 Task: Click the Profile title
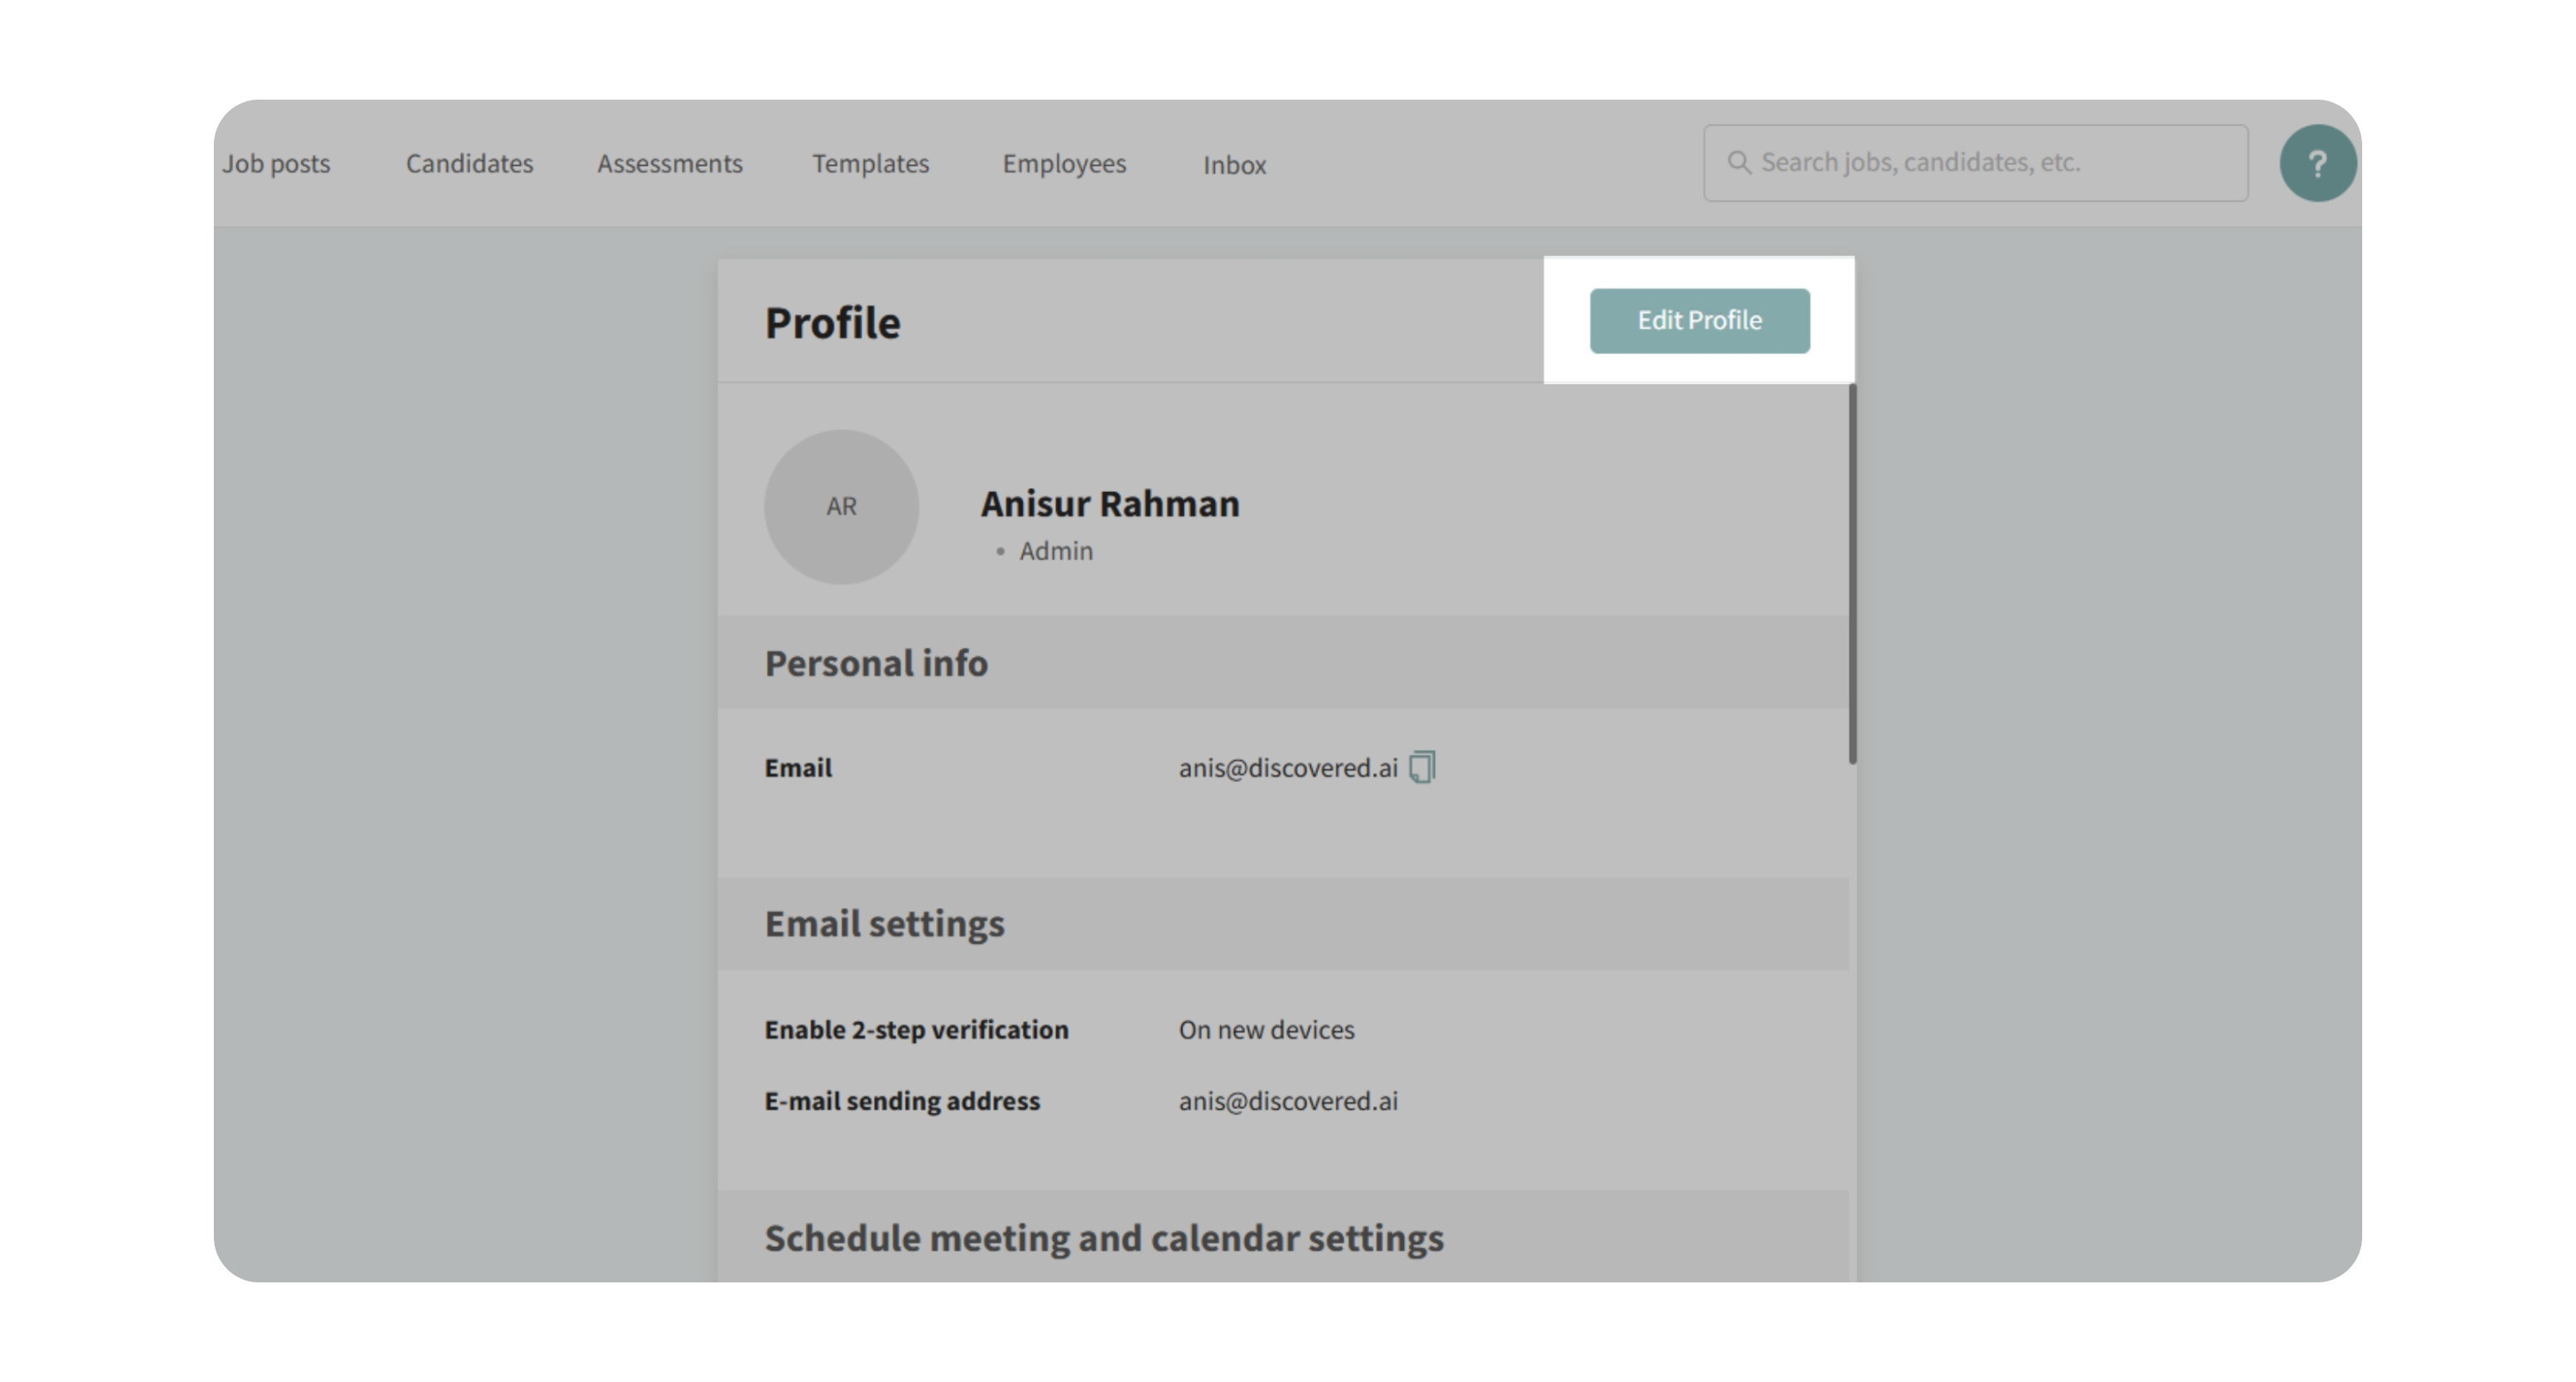(832, 322)
